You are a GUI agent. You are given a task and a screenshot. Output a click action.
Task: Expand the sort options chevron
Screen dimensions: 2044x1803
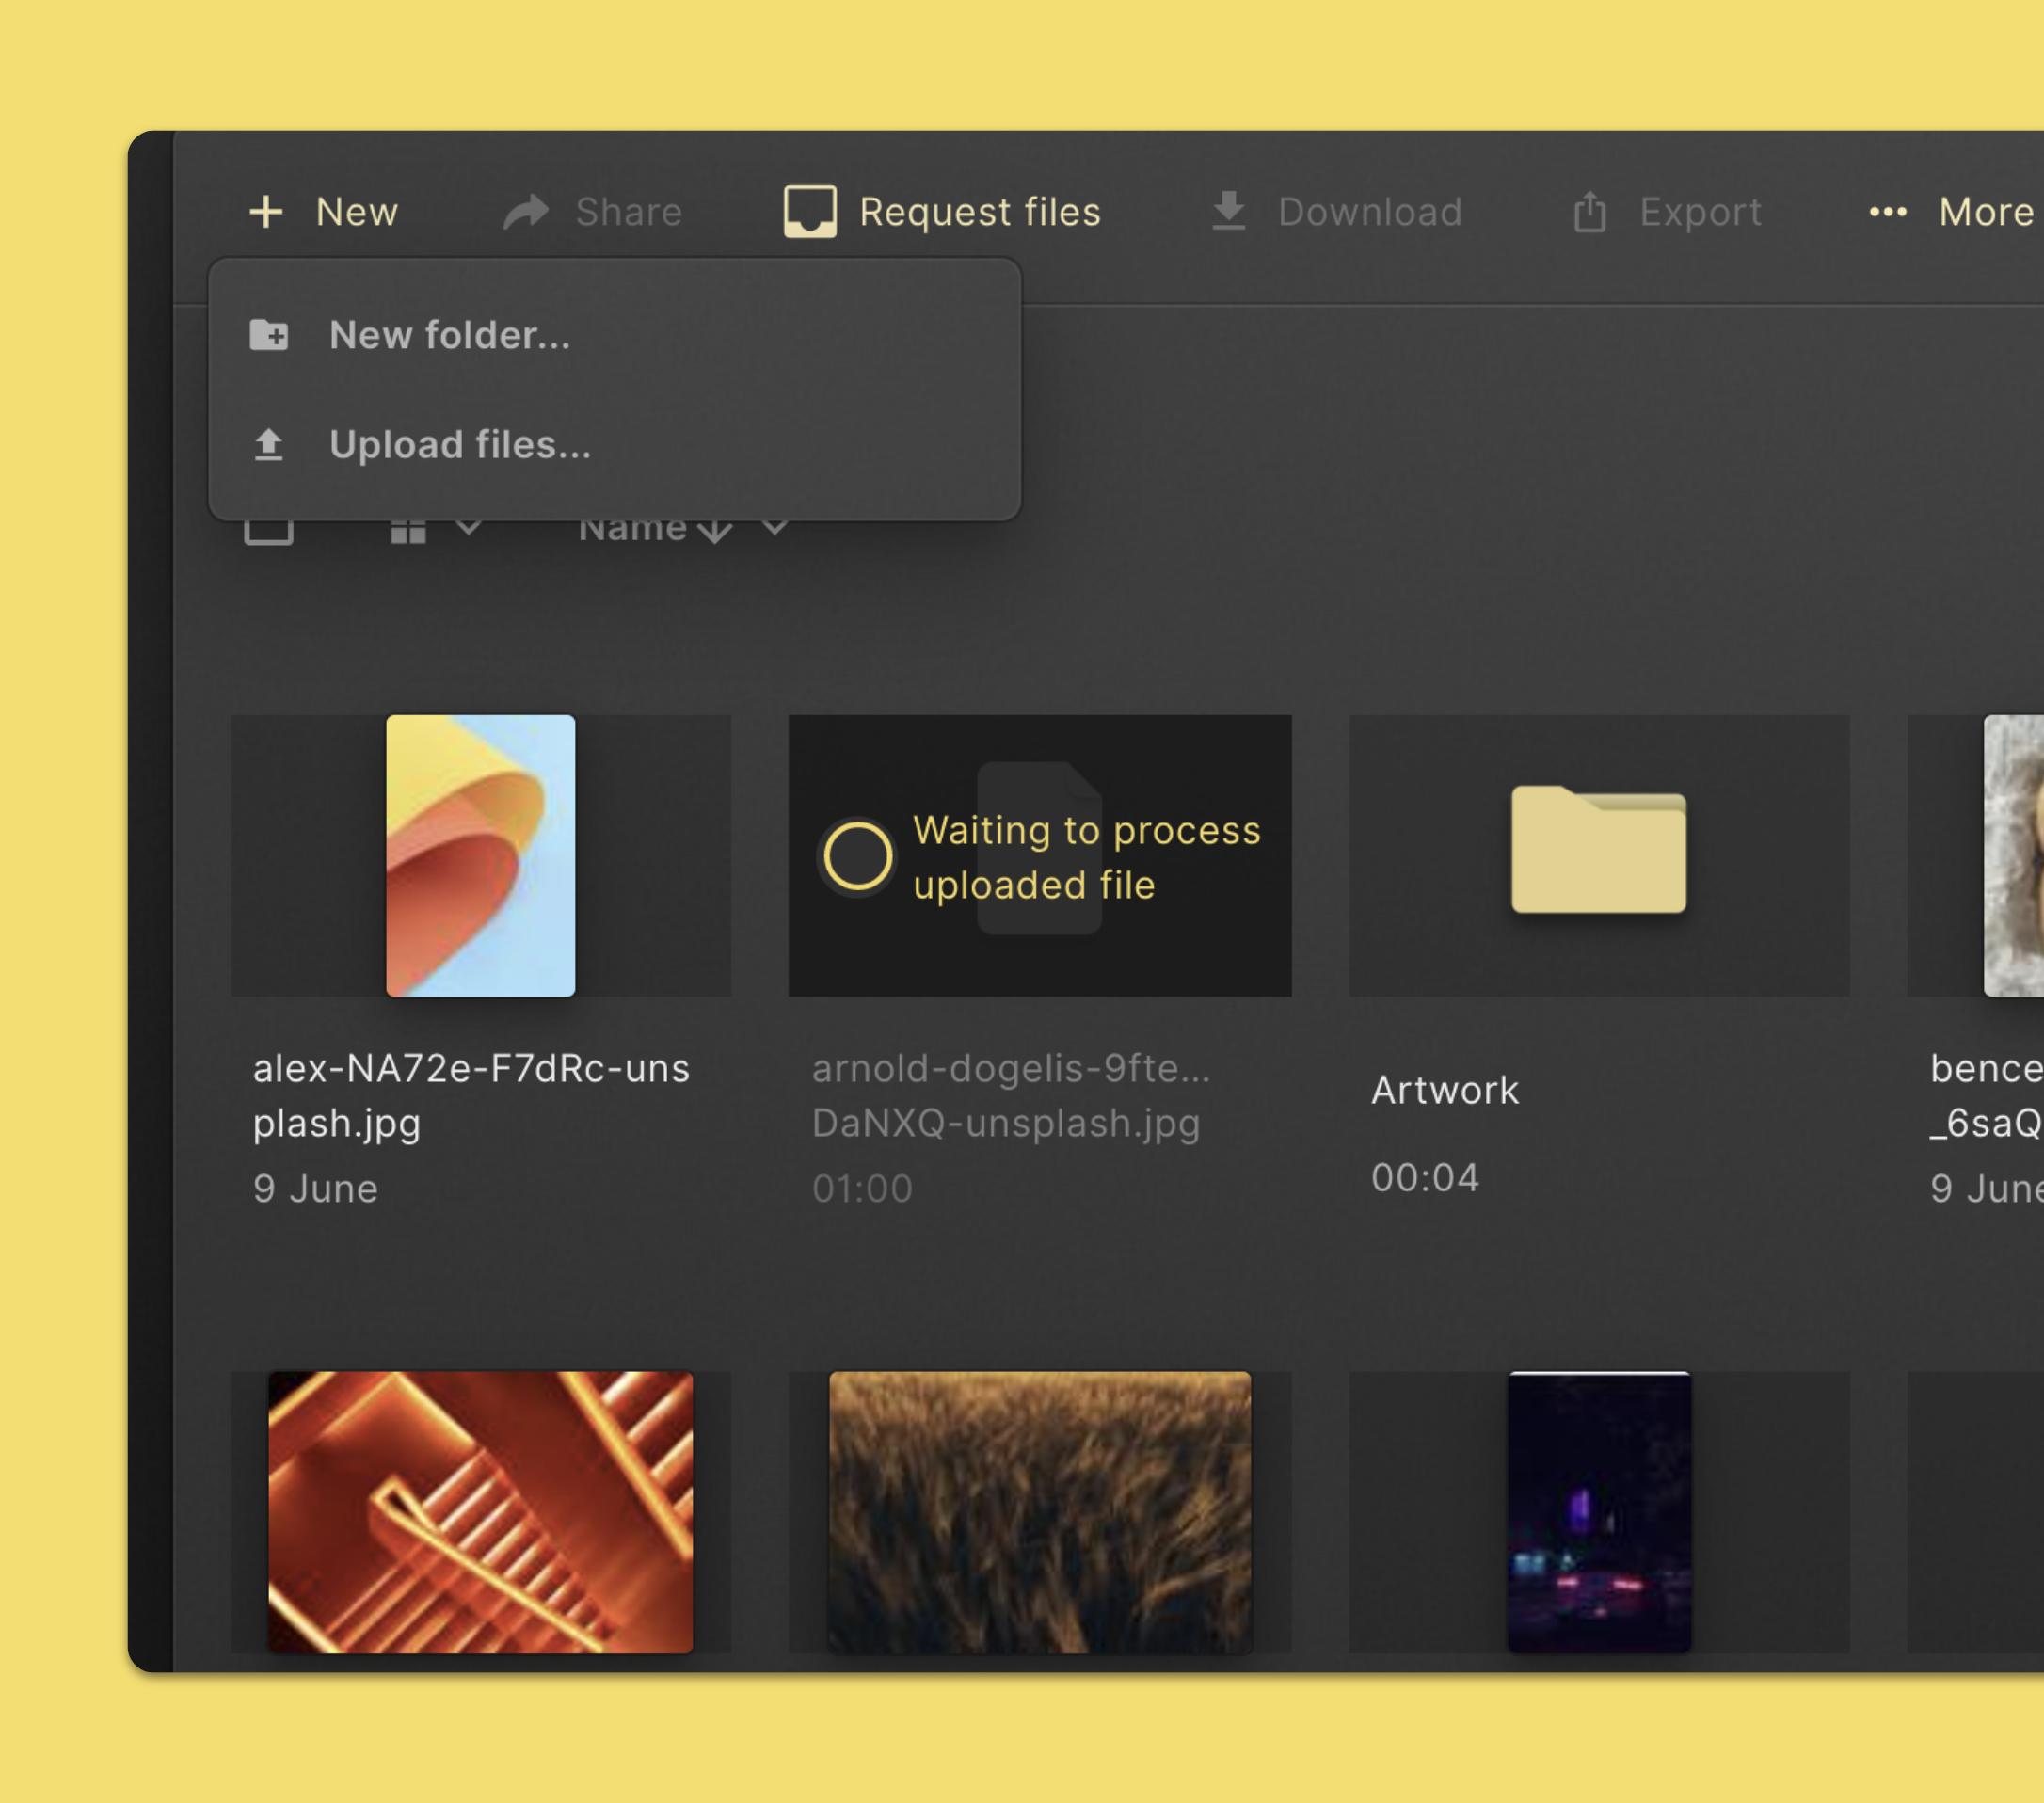pyautogui.click(x=775, y=526)
